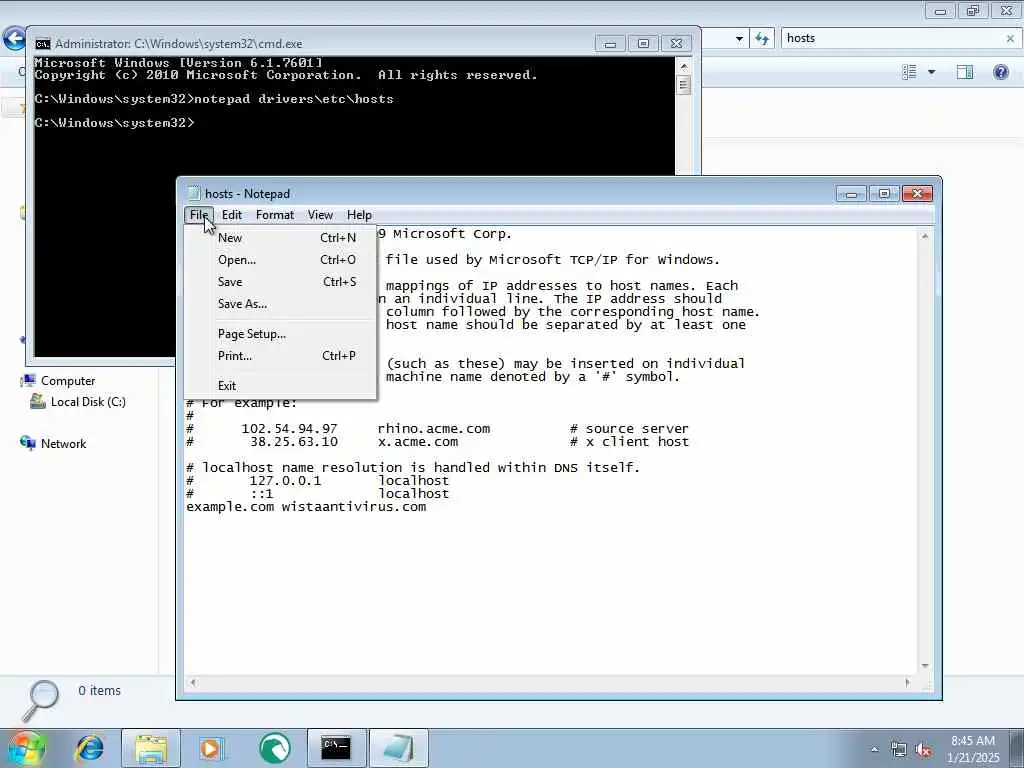This screenshot has width=1024, height=768.
Task: Switch to the cmd.exe taskbar button
Action: tap(336, 748)
